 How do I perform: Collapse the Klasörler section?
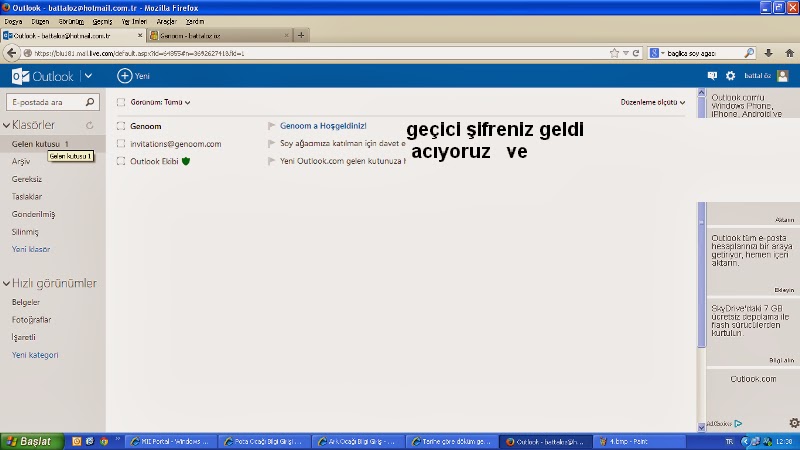[7, 125]
